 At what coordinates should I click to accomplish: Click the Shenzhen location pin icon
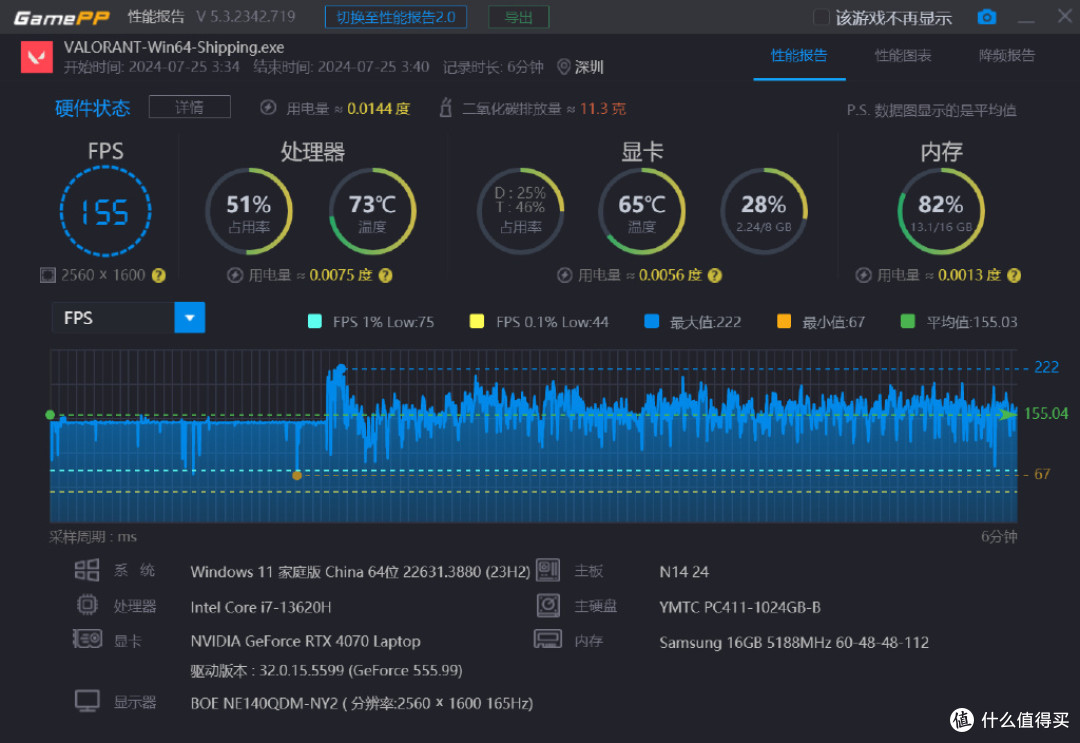coord(563,67)
